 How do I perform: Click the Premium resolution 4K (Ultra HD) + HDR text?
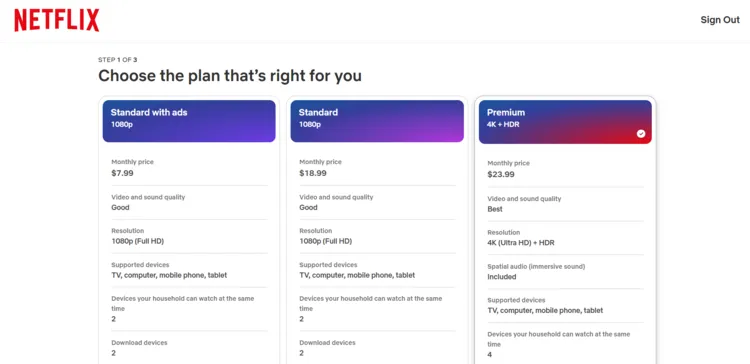click(x=521, y=243)
